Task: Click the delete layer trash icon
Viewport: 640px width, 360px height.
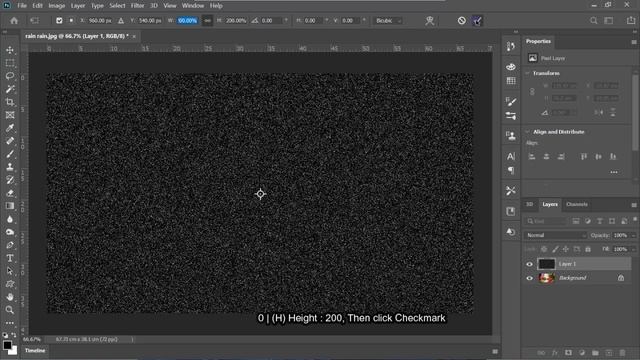Action: pyautogui.click(x=622, y=353)
